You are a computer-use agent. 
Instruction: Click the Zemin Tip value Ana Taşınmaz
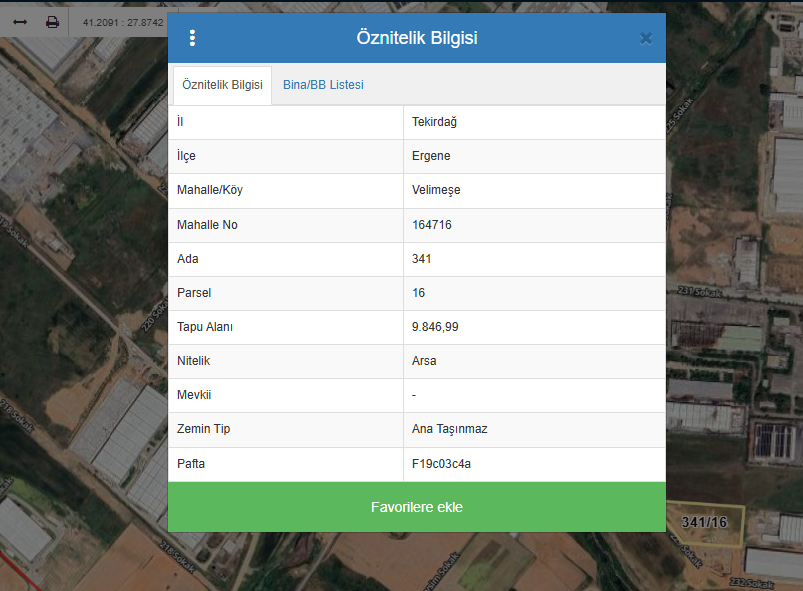[x=449, y=429]
